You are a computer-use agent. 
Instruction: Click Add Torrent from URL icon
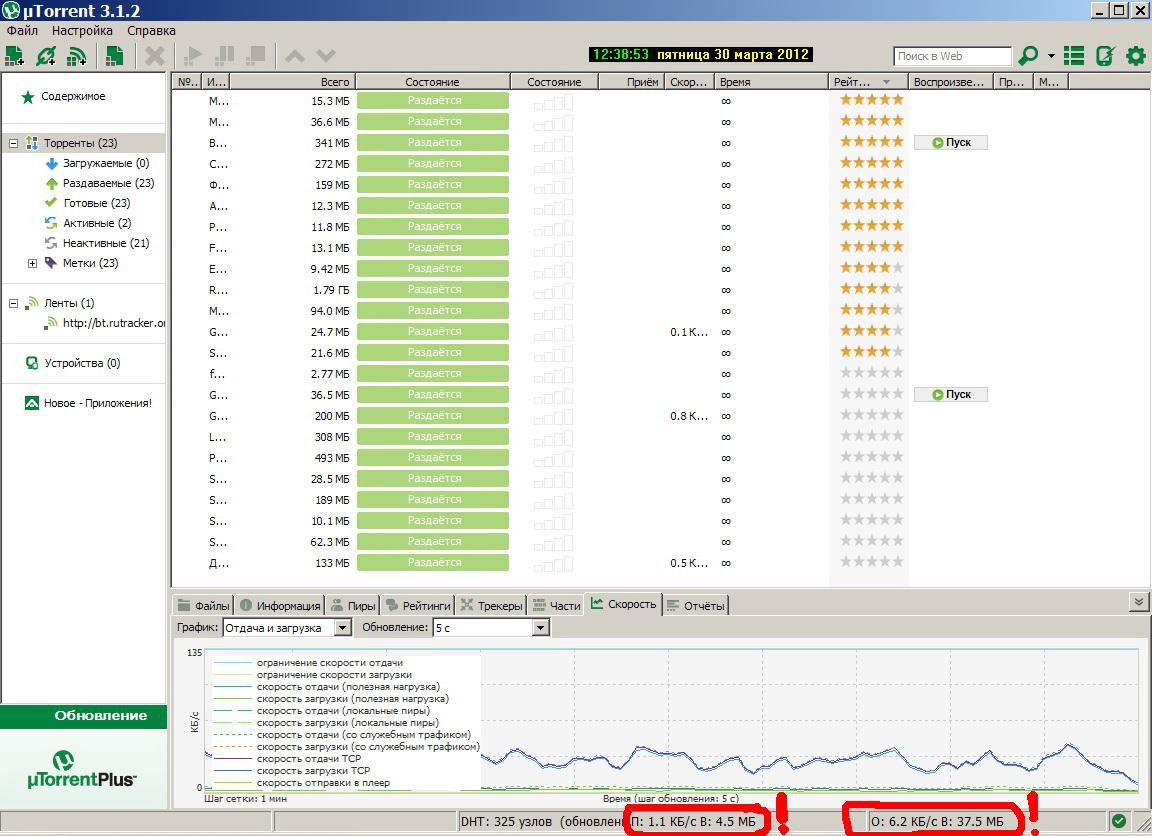tap(46, 56)
